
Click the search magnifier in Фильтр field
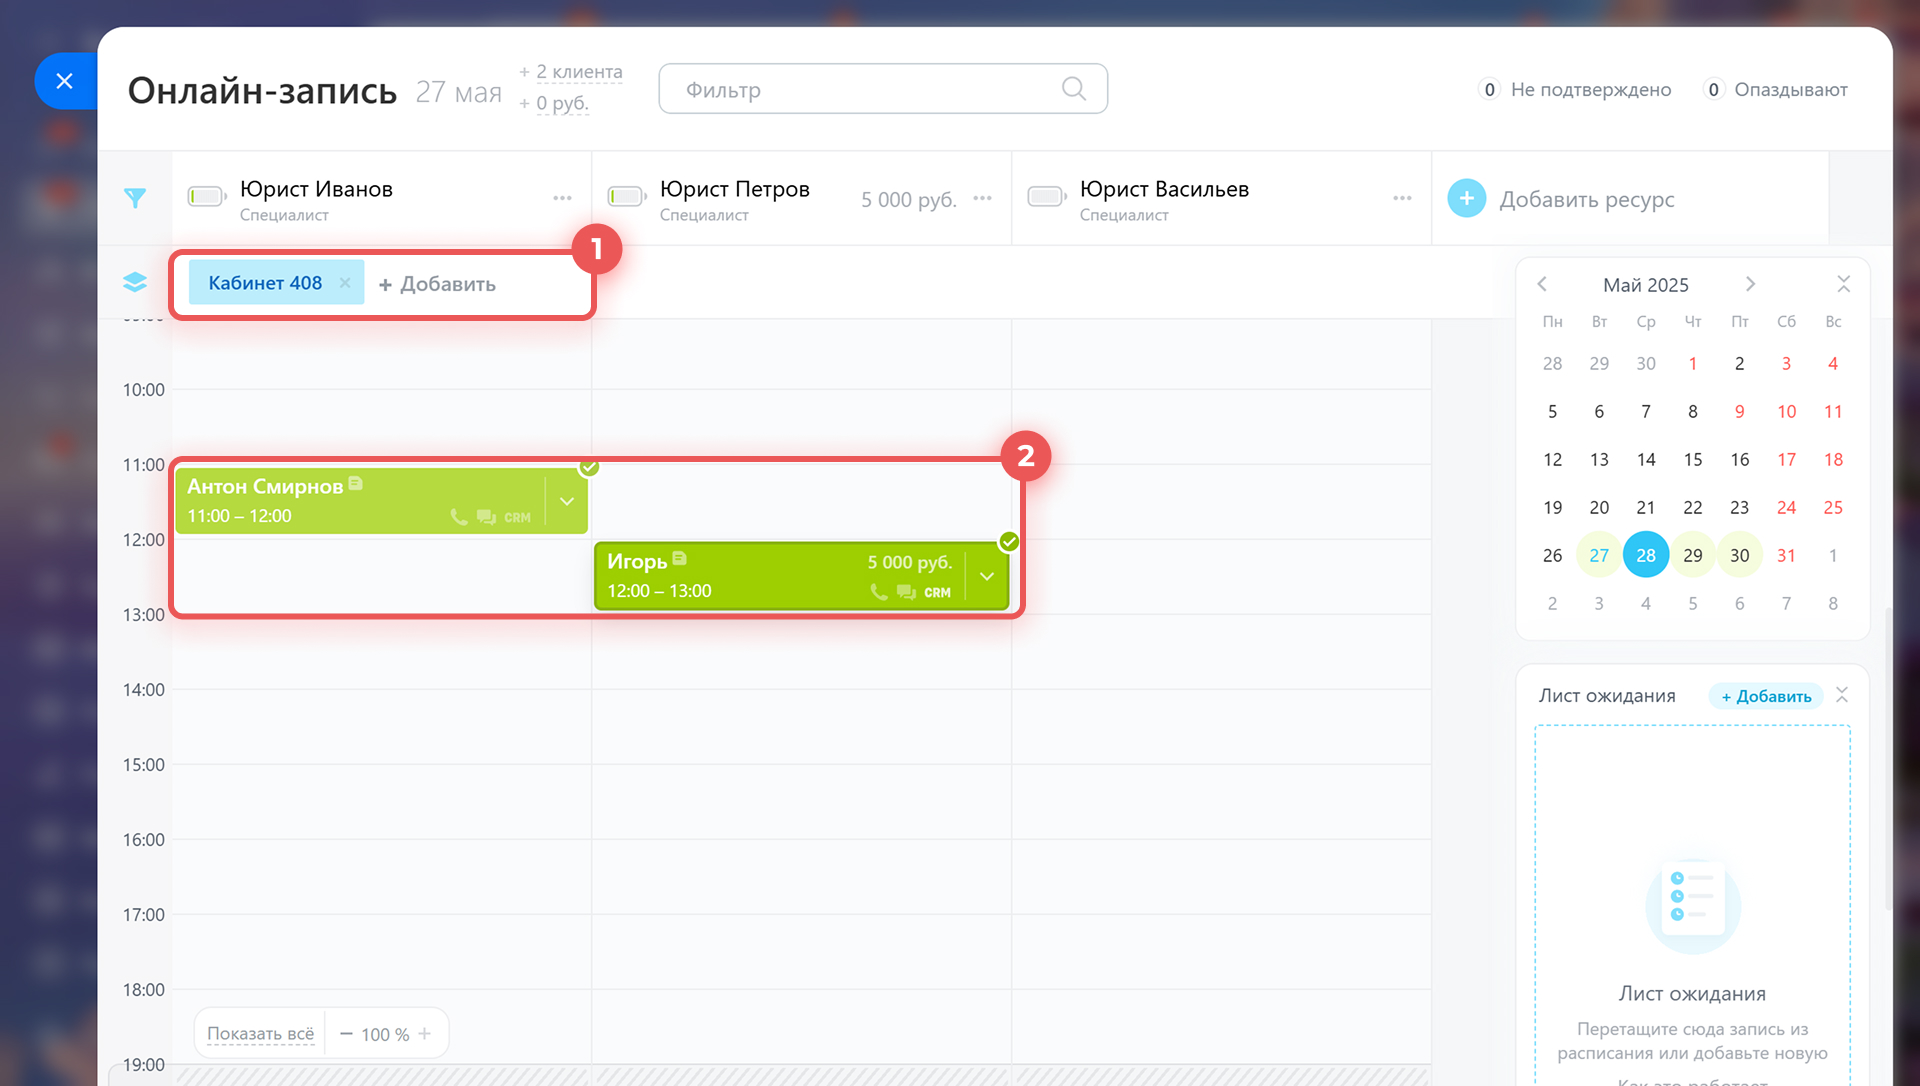1073,89
